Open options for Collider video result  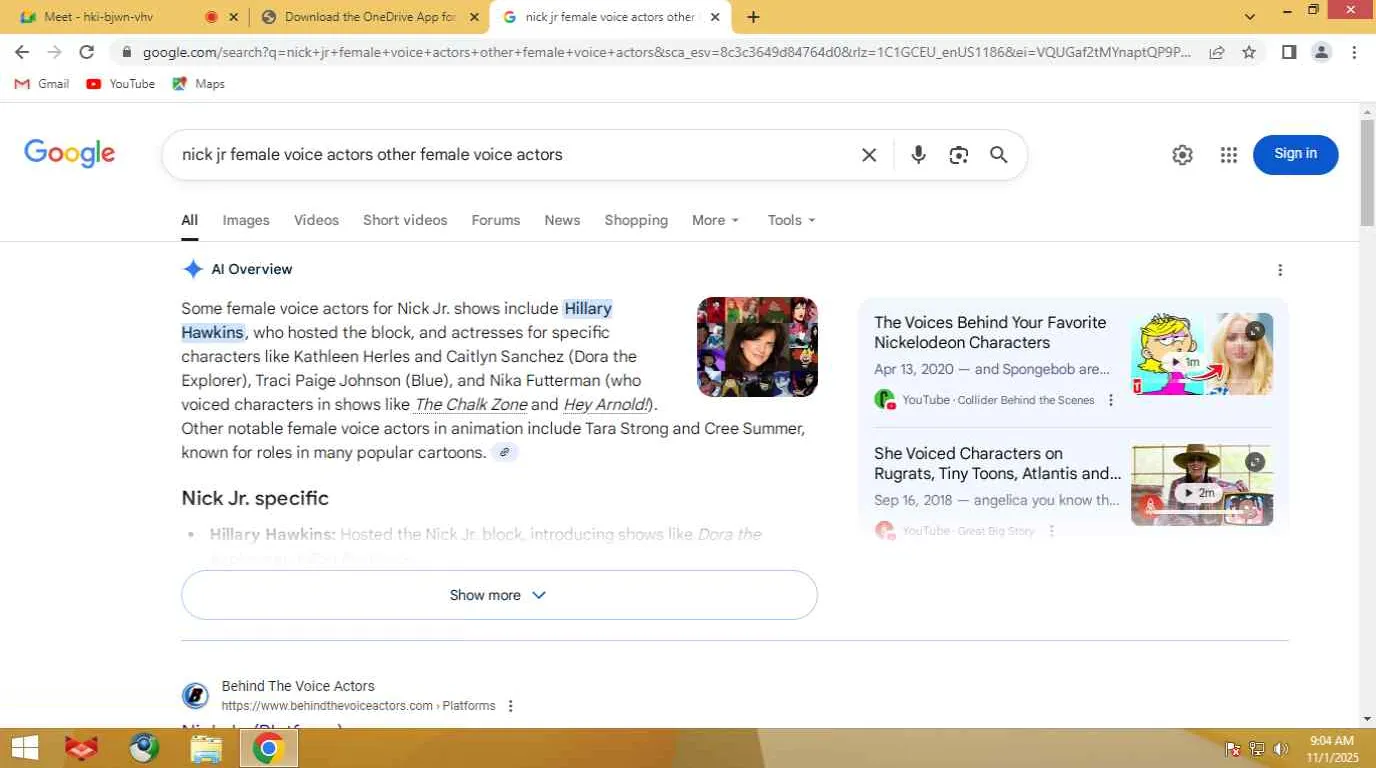tap(1110, 400)
